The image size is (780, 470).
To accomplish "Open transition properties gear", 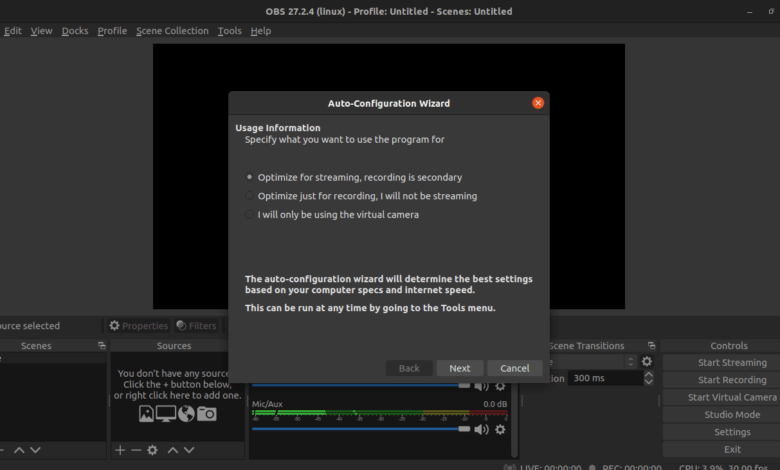I will 647,362.
